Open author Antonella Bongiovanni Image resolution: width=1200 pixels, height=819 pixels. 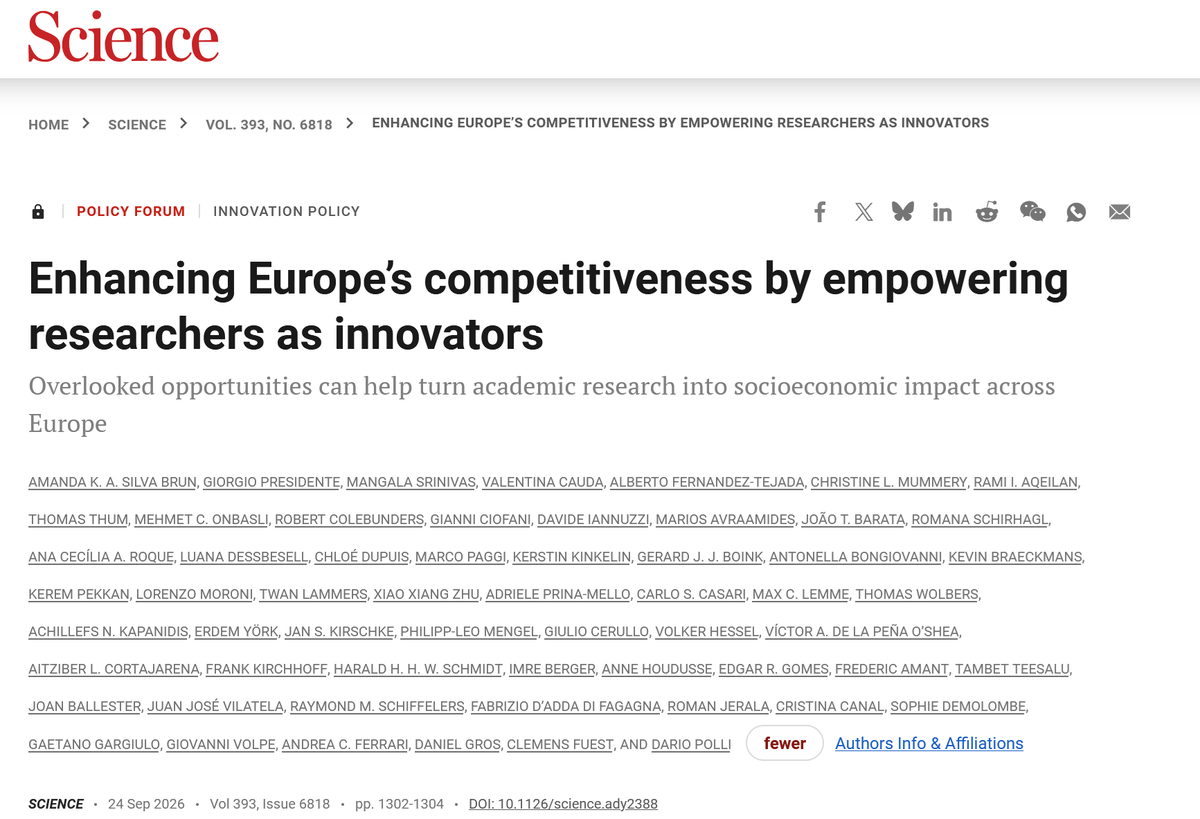coord(854,556)
